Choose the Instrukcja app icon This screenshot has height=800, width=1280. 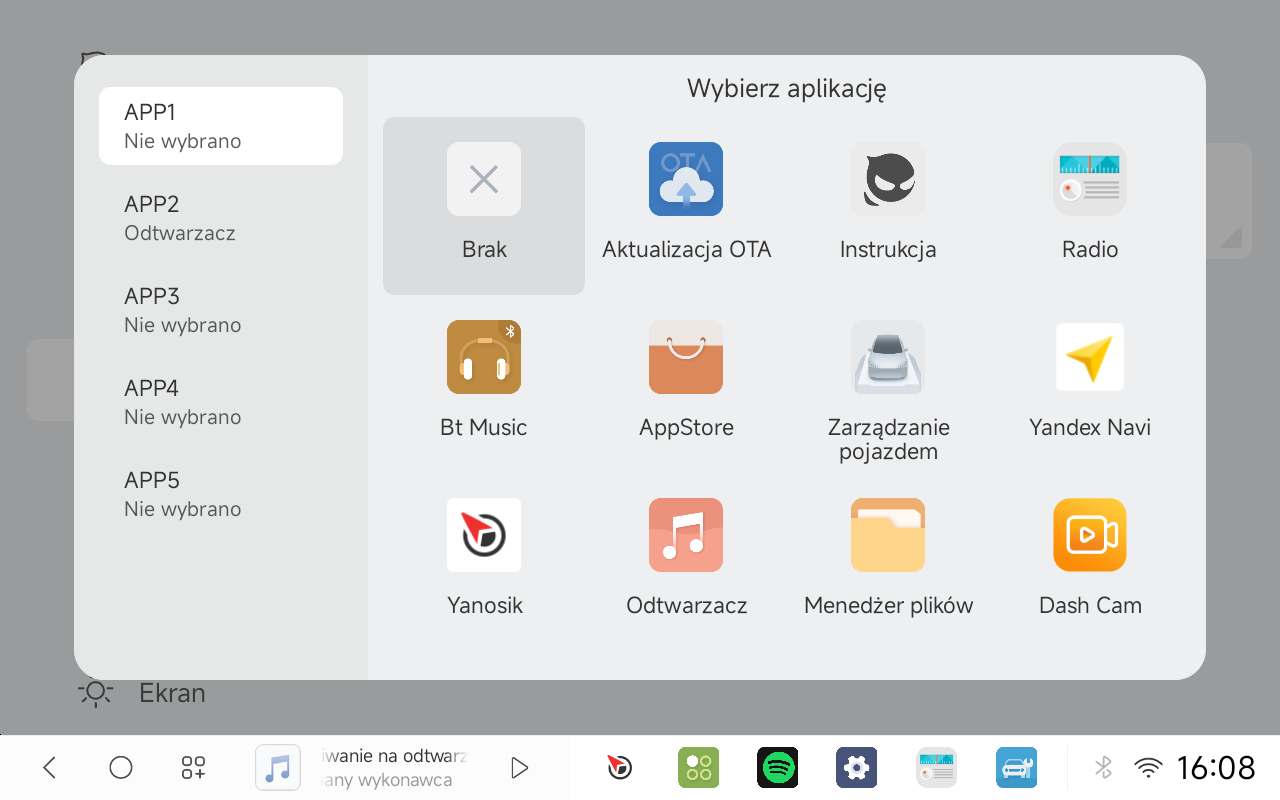888,180
